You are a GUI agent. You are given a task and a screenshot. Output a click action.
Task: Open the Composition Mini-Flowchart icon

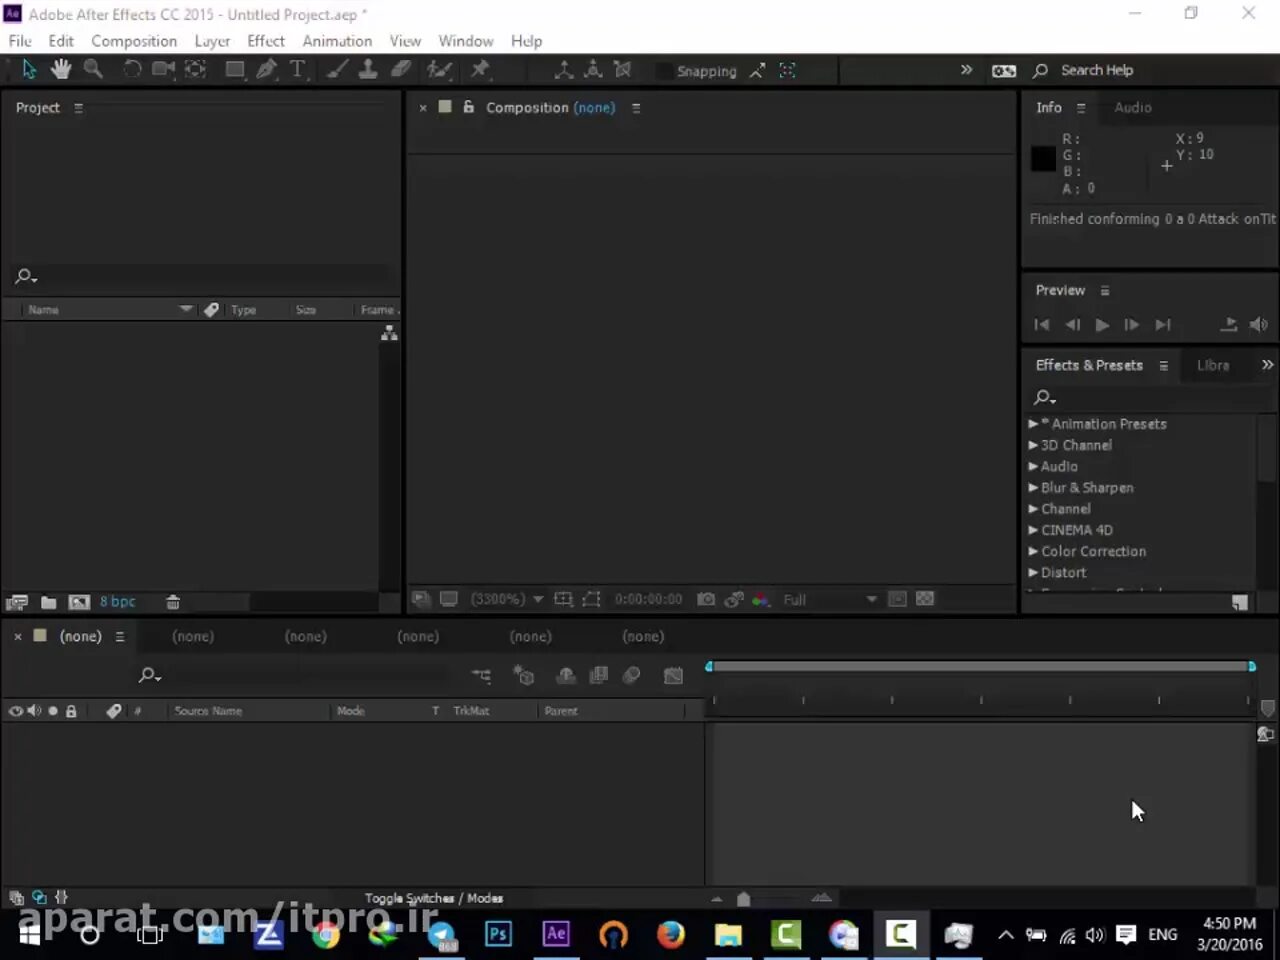coord(481,676)
